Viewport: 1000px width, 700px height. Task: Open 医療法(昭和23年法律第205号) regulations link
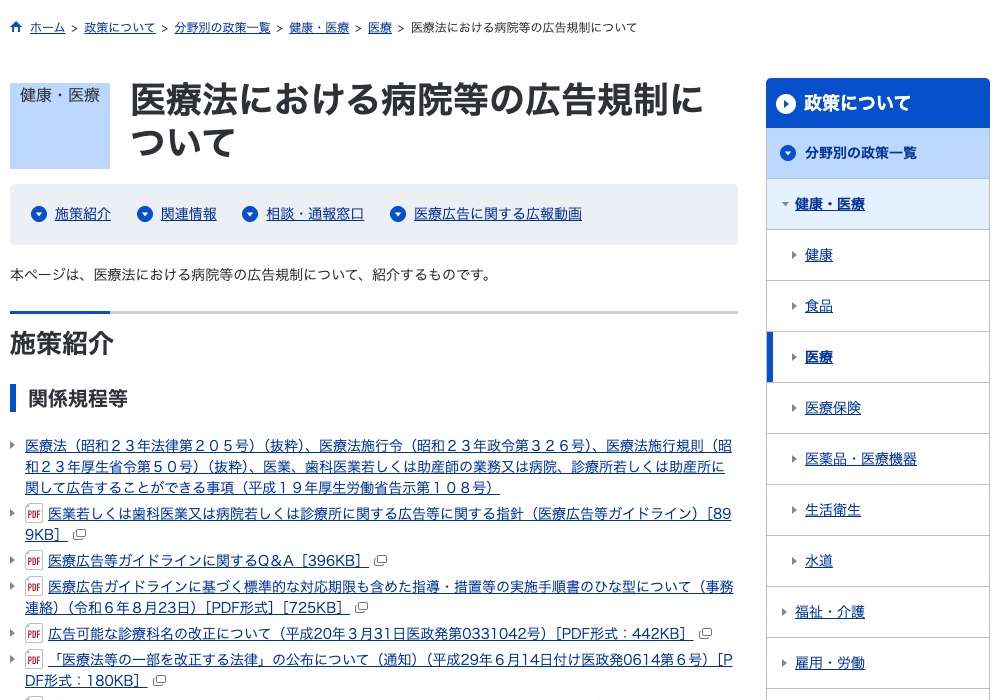pos(378,467)
